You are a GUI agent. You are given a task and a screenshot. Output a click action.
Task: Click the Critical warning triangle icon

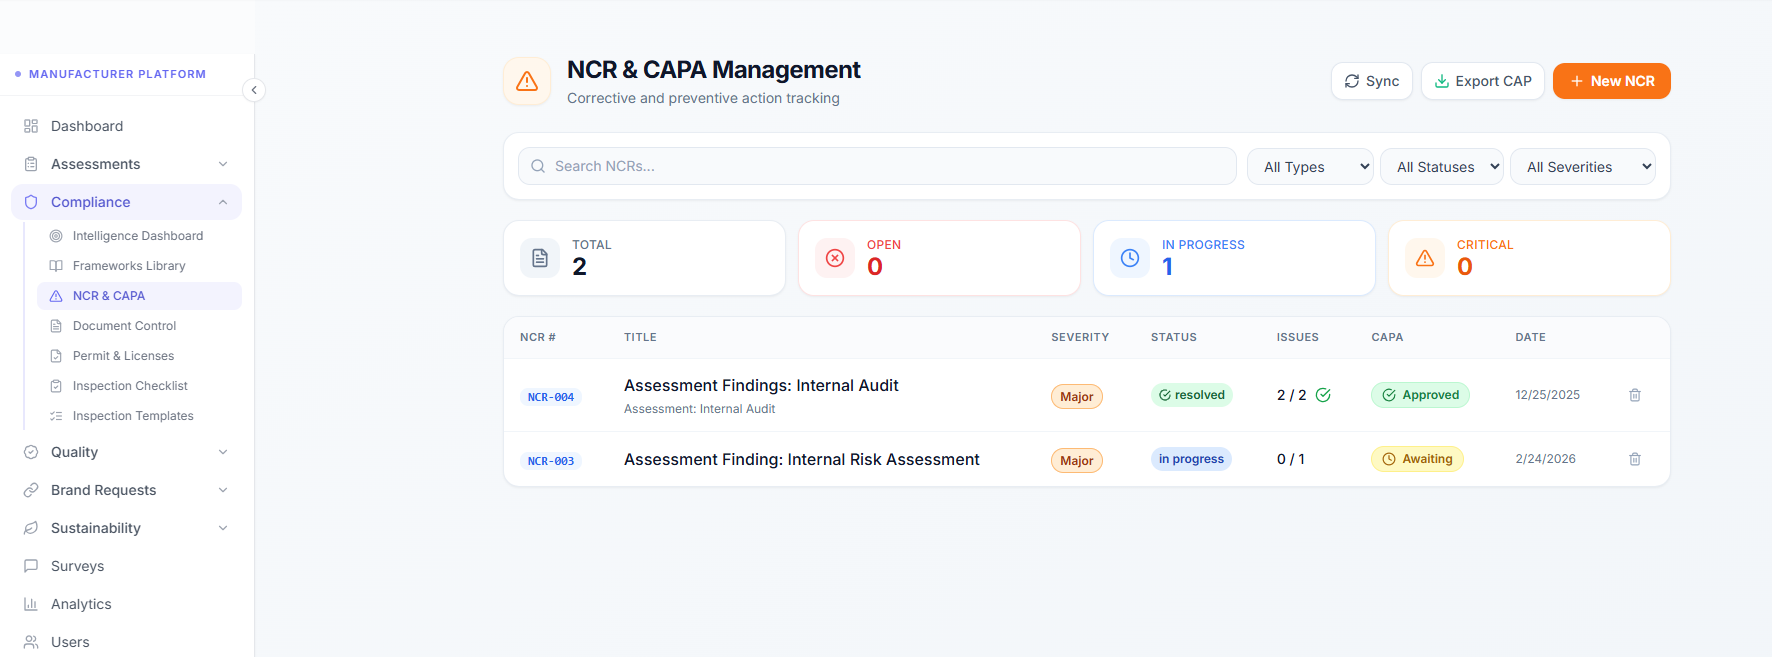[x=1425, y=258]
